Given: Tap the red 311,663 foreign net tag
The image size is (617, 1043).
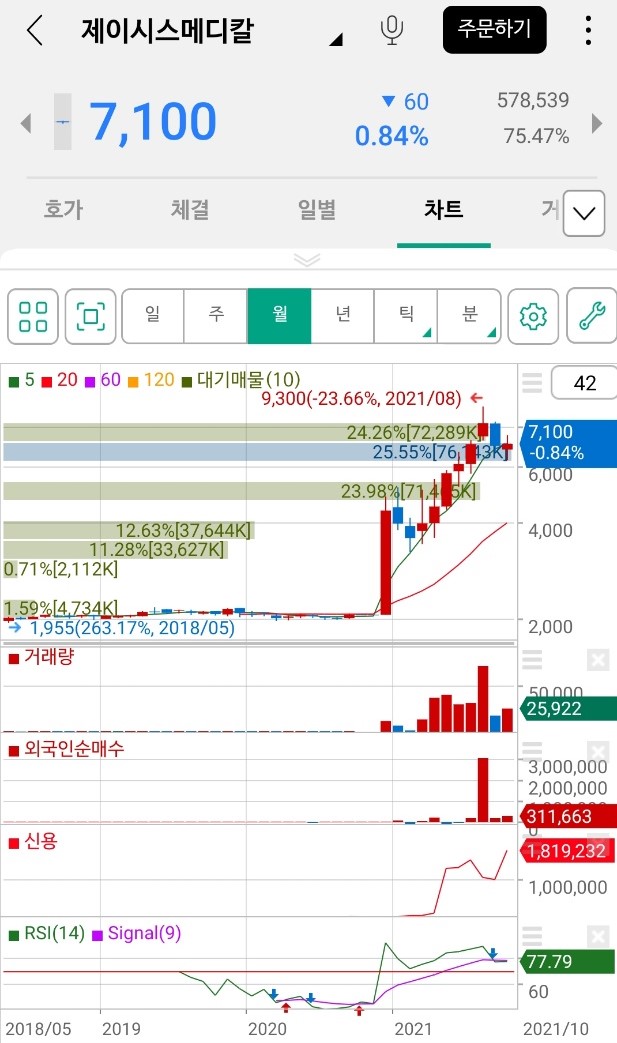Looking at the screenshot, I should tap(570, 816).
